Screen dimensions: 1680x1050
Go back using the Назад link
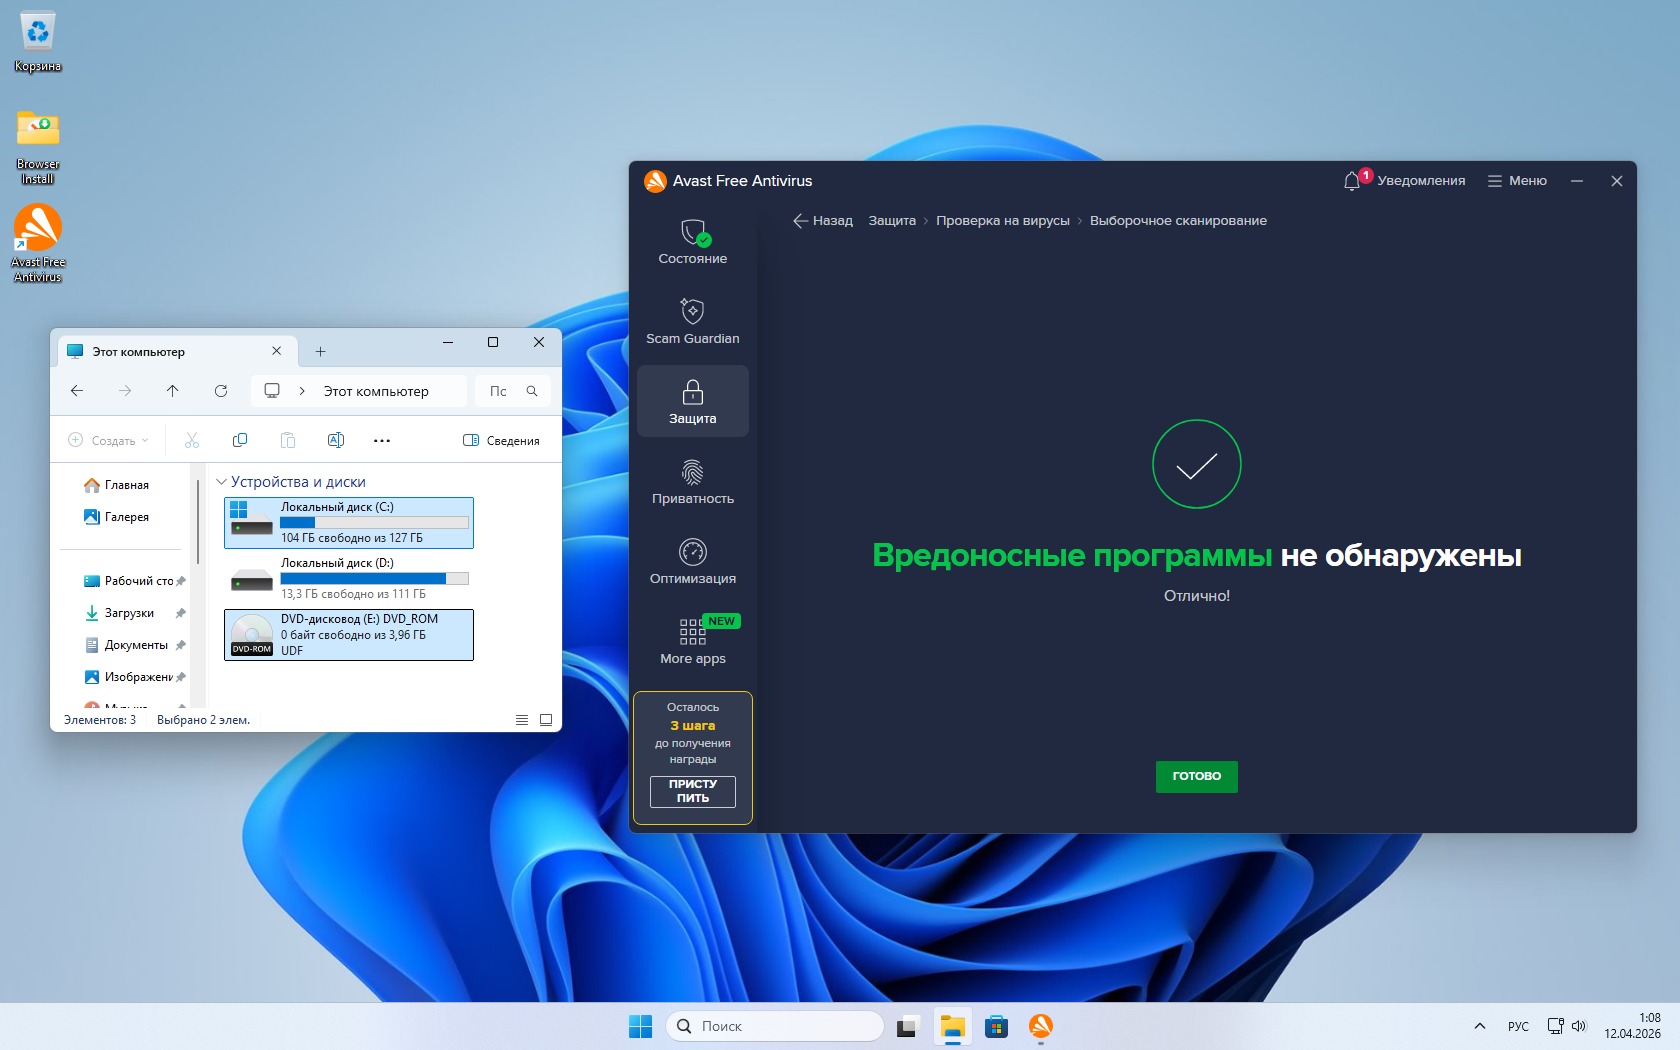point(823,221)
